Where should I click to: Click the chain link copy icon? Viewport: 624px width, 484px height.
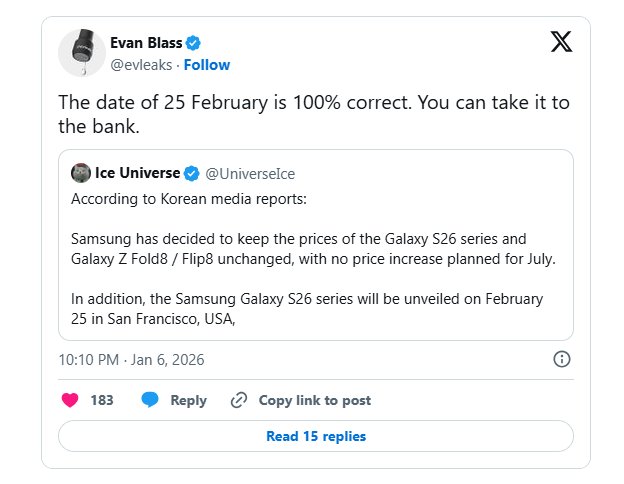coord(238,400)
